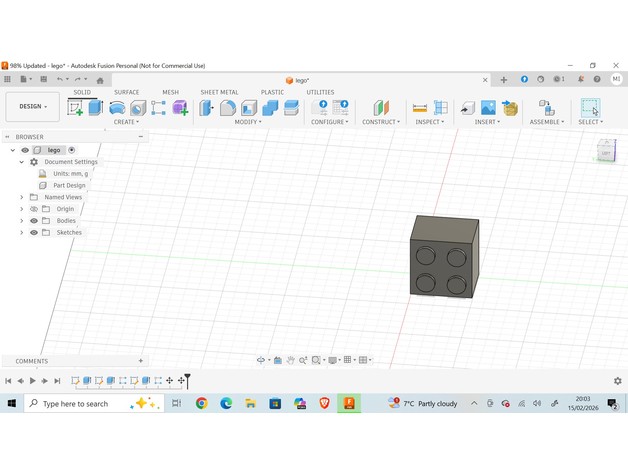
Task: Activate the lego component radio button
Action: click(71, 150)
